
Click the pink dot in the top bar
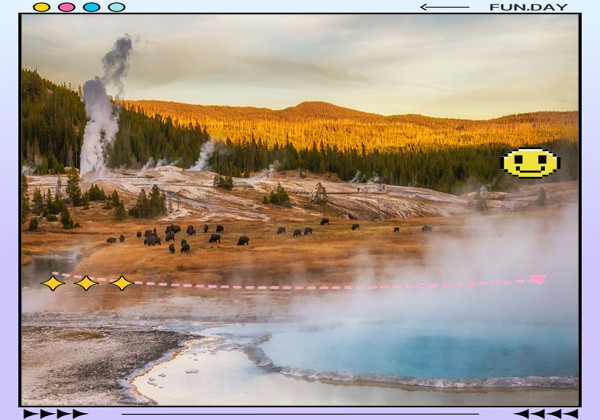[x=67, y=7]
